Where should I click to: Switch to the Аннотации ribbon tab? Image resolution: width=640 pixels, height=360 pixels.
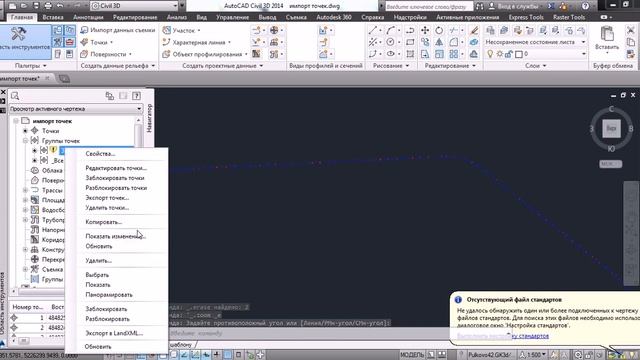coord(88,17)
